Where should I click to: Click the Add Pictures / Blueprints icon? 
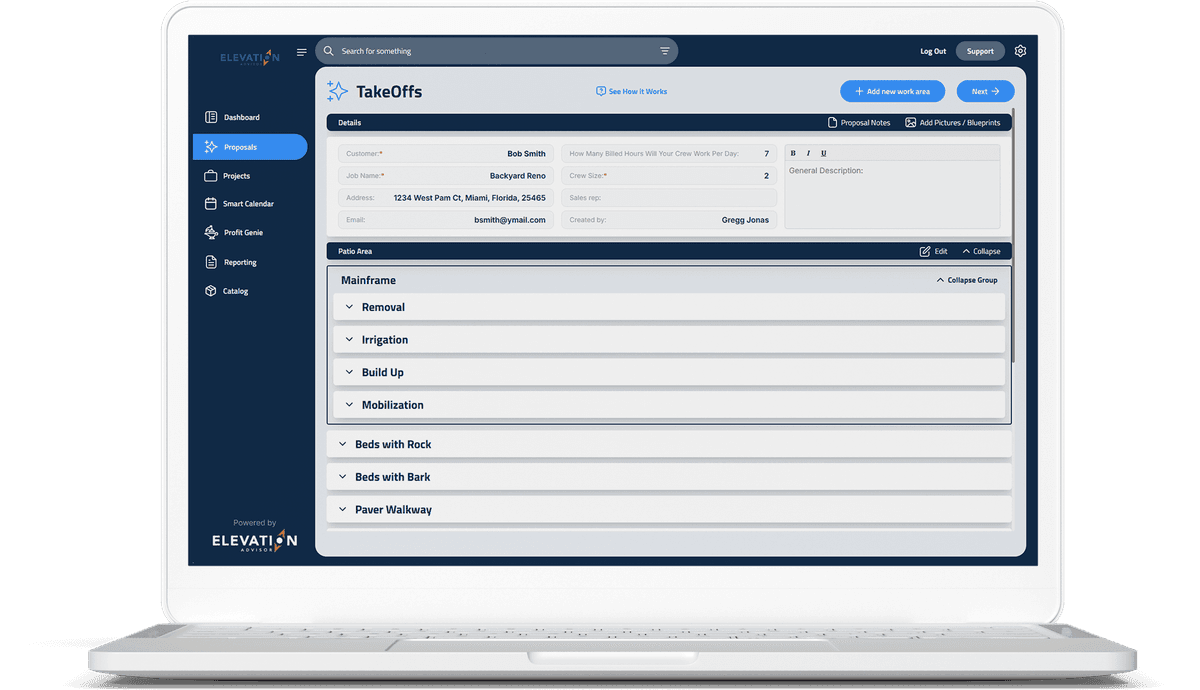point(911,123)
